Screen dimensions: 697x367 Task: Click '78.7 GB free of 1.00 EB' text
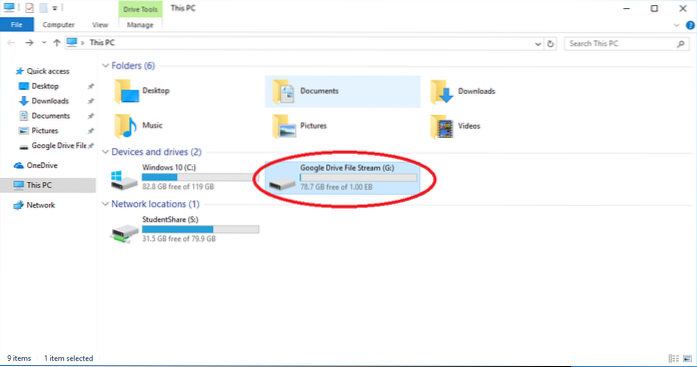[x=336, y=187]
